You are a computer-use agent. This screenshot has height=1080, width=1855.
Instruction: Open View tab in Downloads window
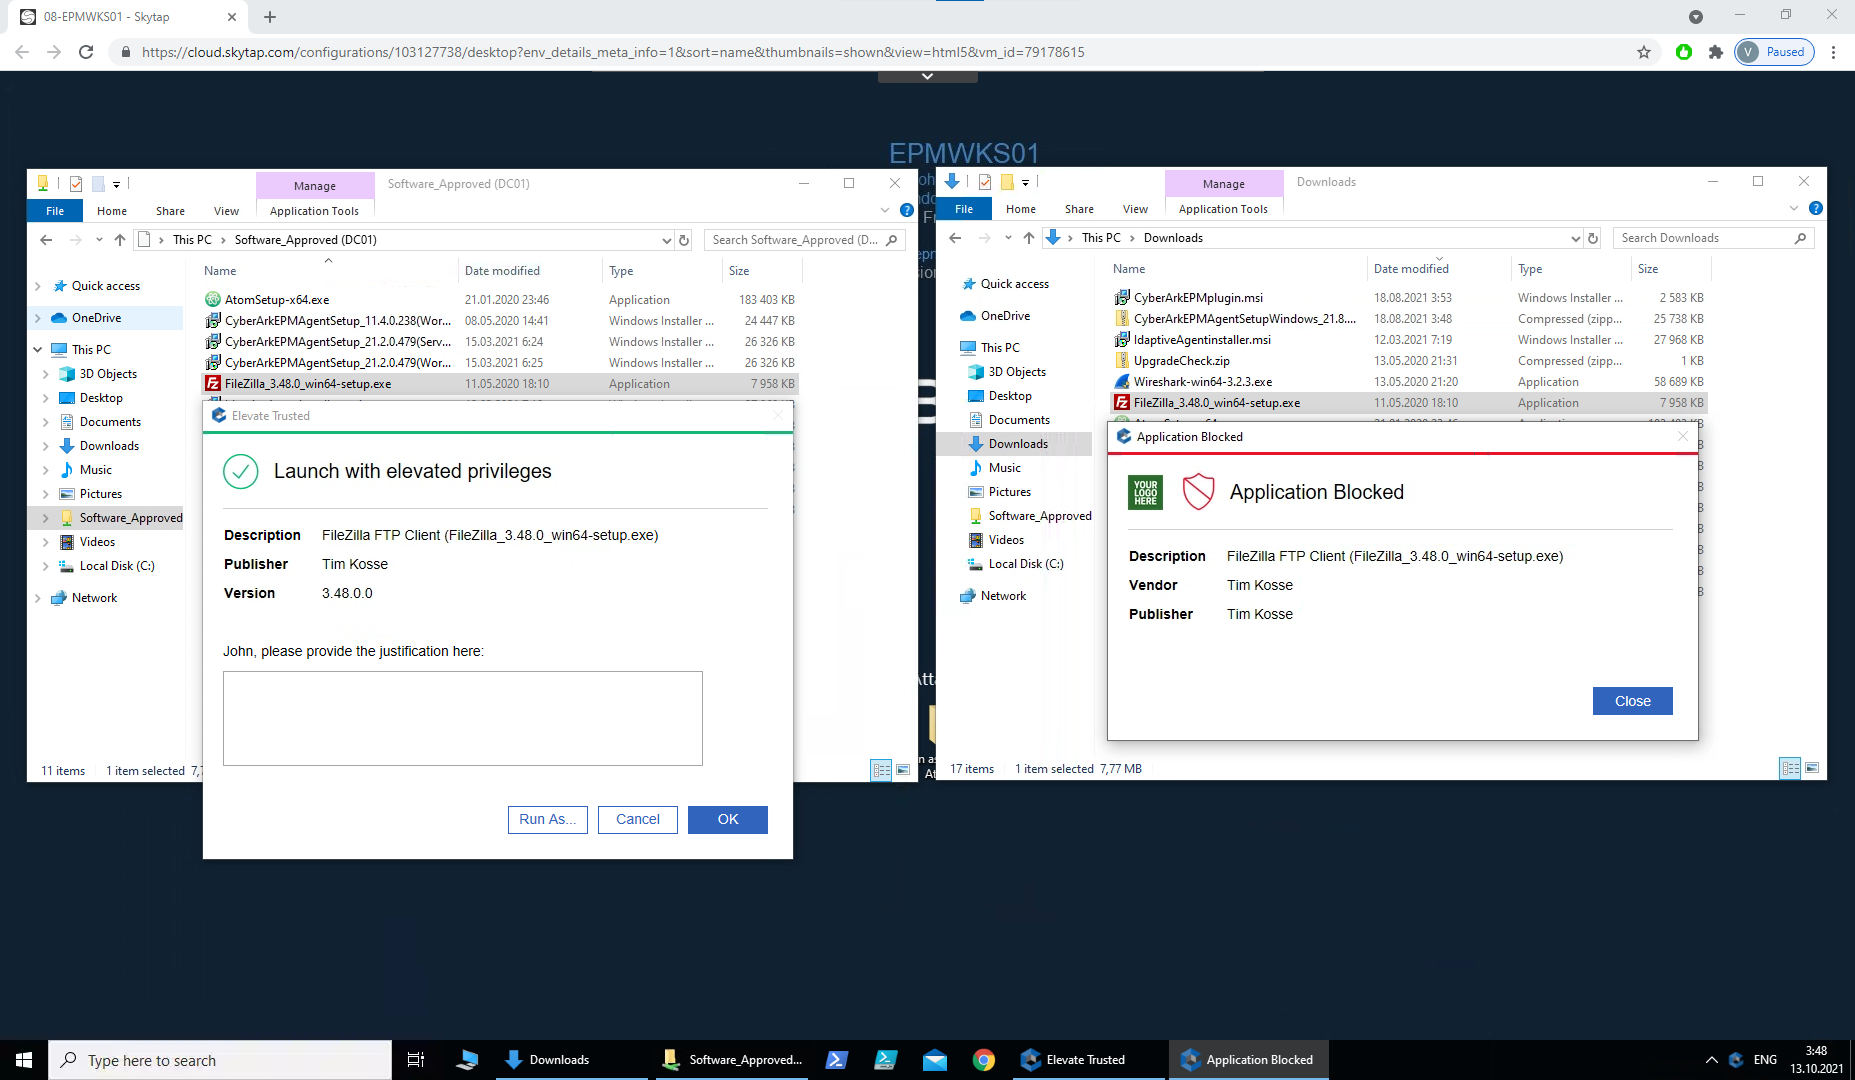(1135, 209)
